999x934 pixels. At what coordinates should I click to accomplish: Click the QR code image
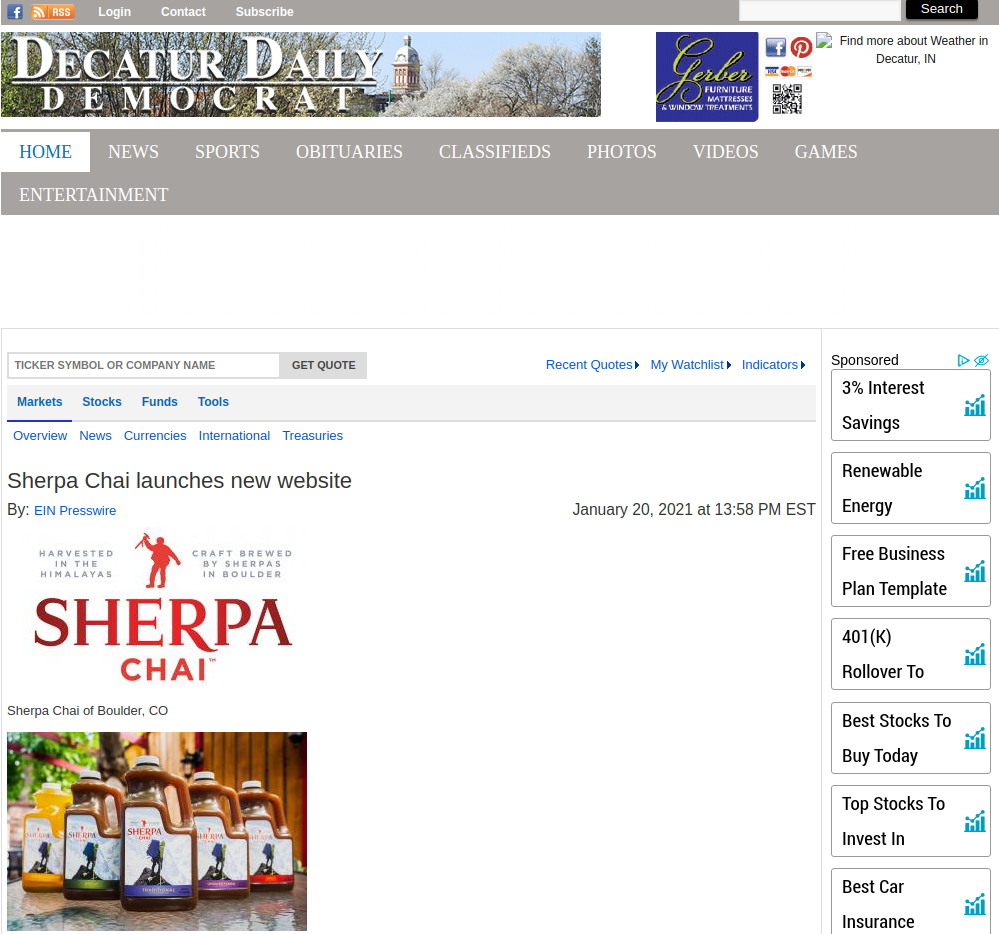point(787,99)
